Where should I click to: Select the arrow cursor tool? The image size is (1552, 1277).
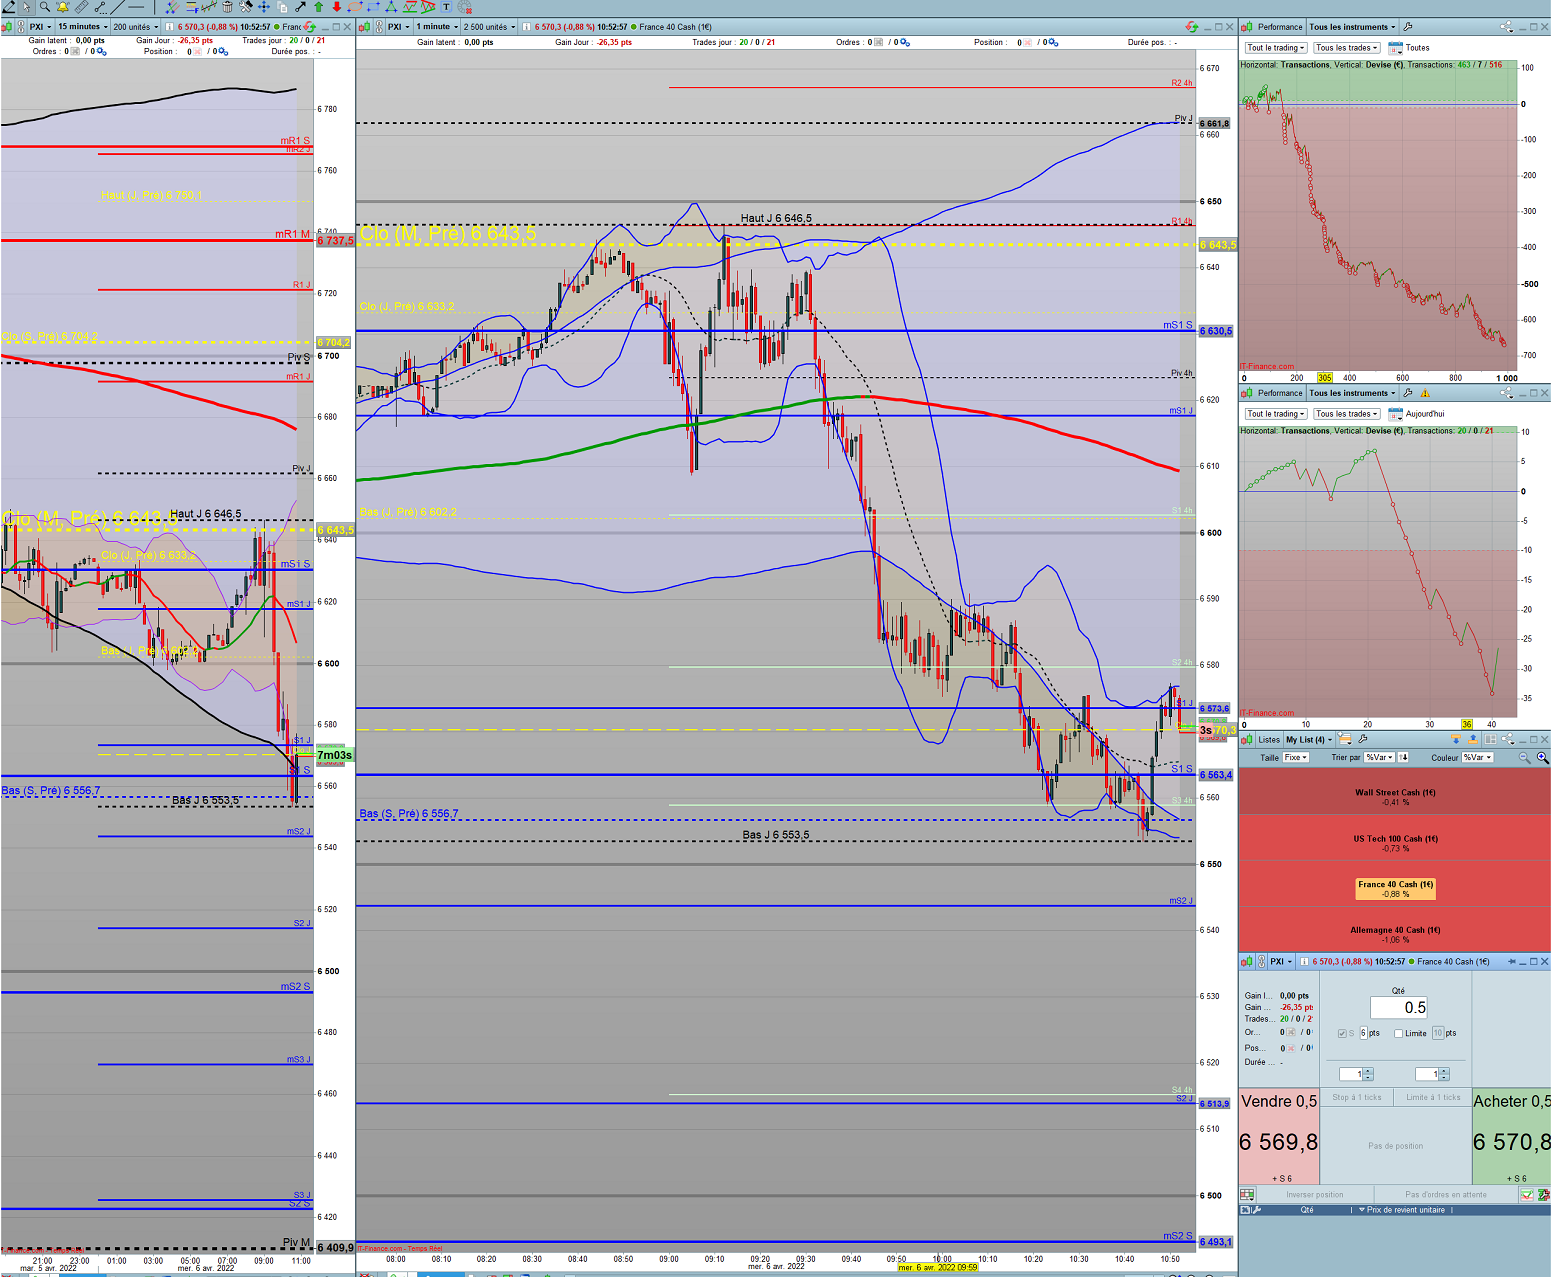27,7
